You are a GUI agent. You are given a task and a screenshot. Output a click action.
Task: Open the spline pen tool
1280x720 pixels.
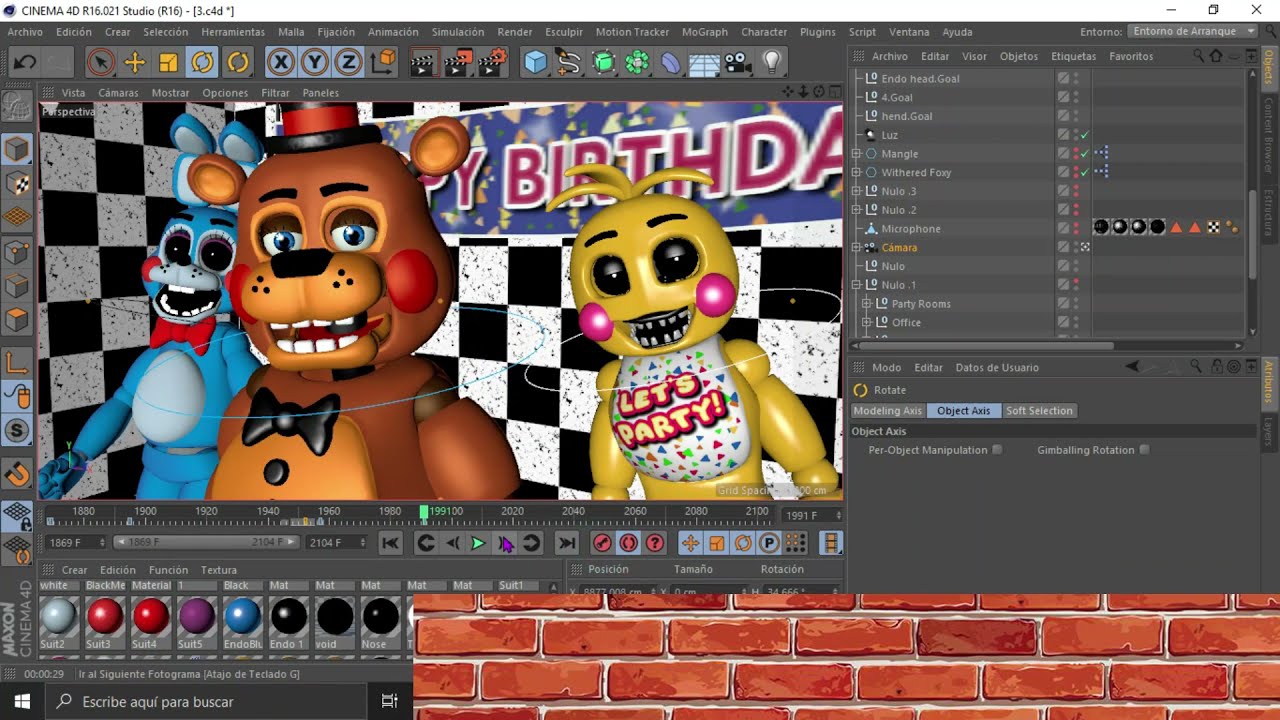569,63
